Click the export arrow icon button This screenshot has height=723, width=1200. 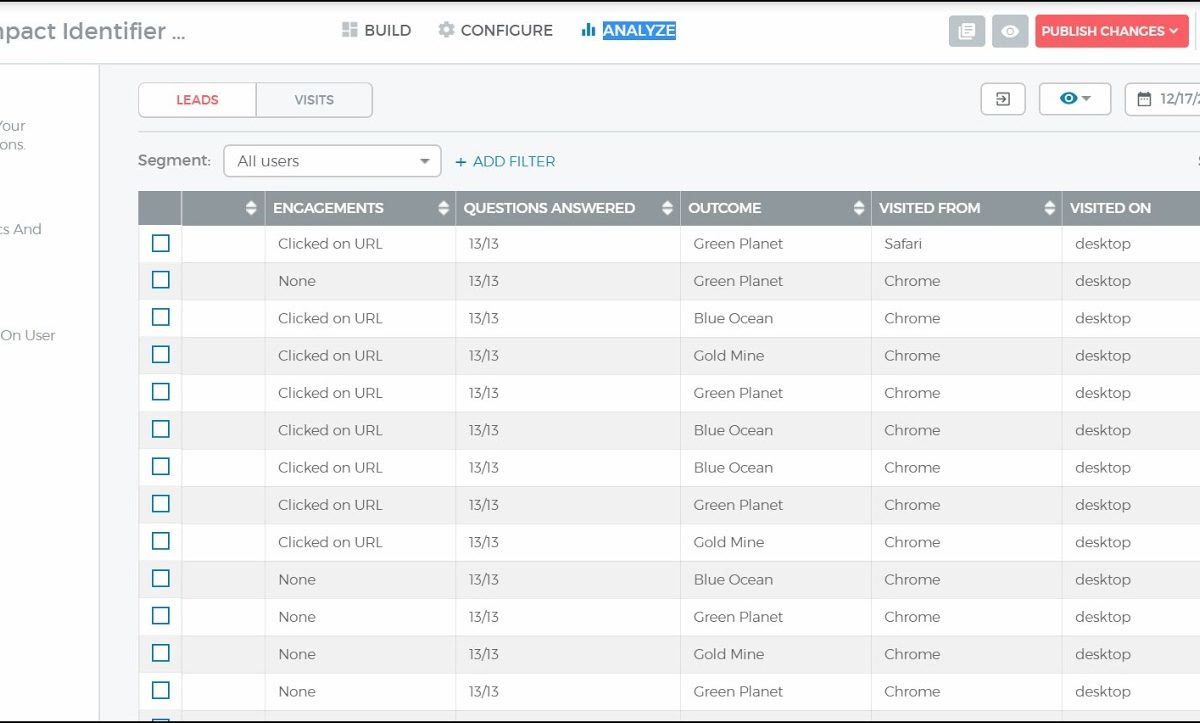point(1002,99)
